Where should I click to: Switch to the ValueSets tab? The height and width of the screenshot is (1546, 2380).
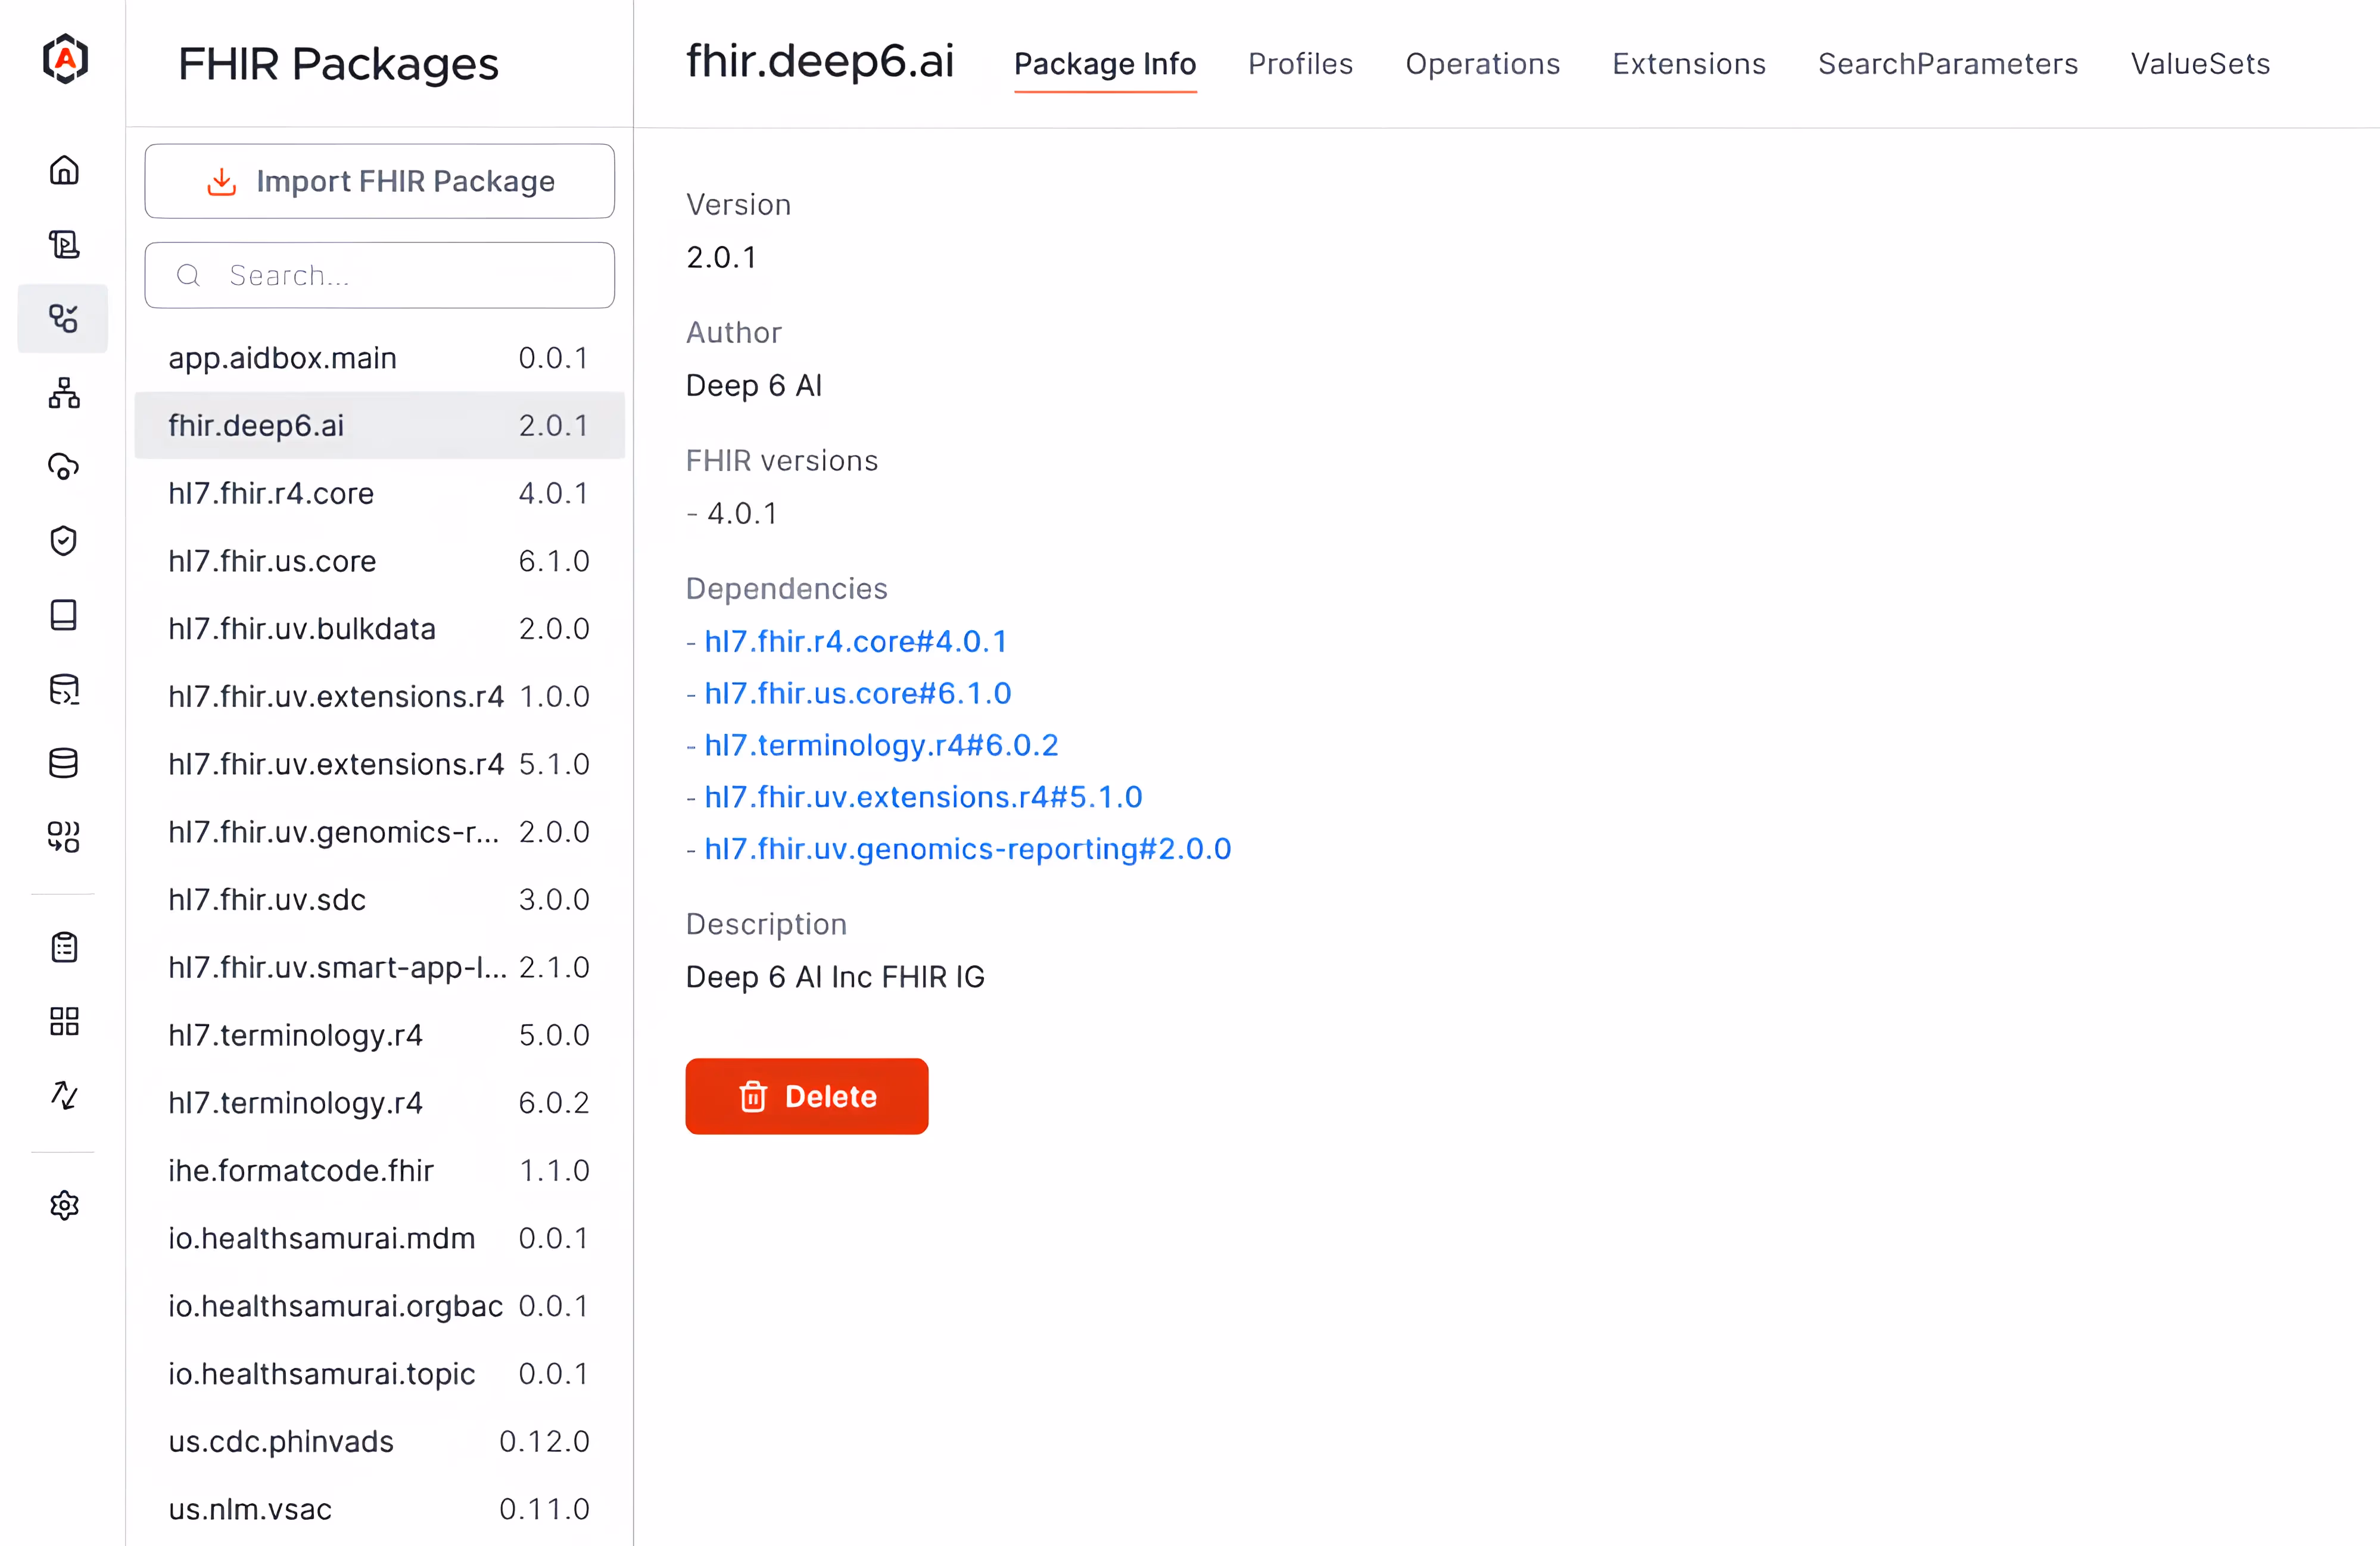point(2200,64)
